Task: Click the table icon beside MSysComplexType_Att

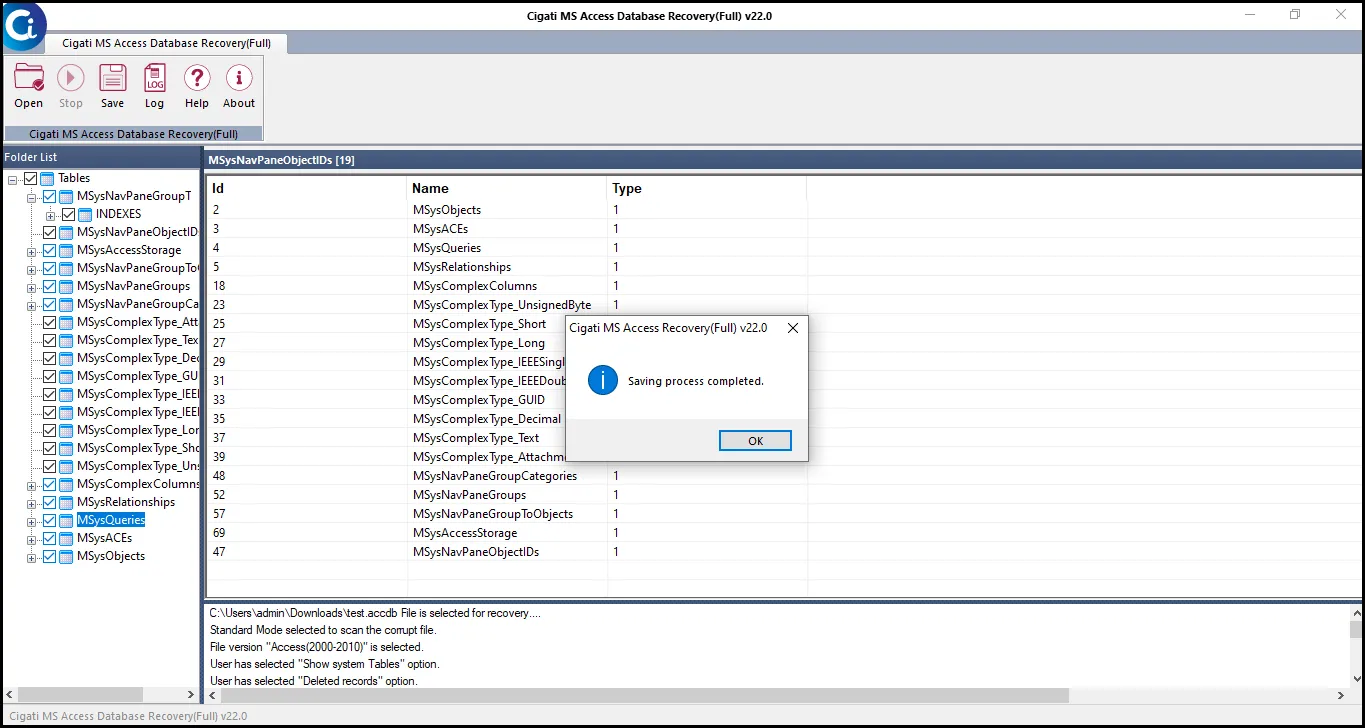Action: pos(66,322)
